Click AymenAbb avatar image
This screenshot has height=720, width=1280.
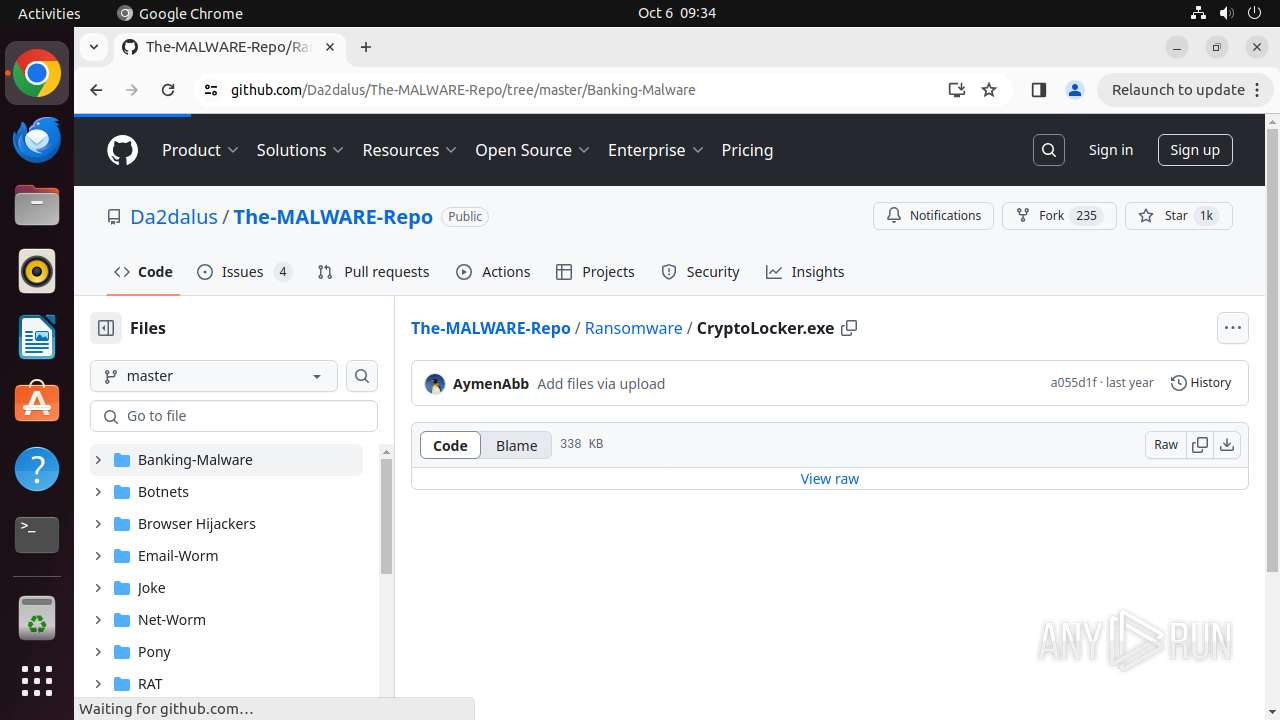(x=435, y=384)
